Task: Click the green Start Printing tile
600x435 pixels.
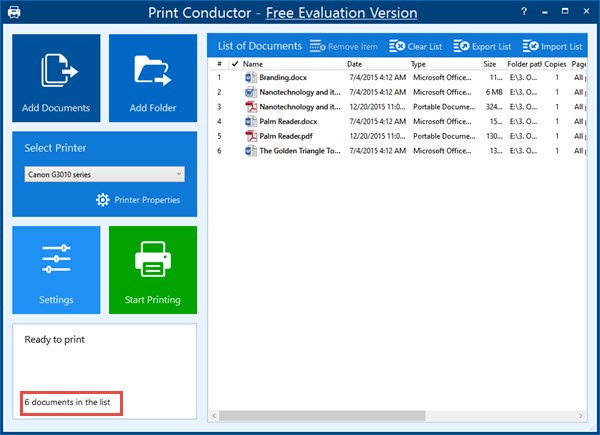Action: (x=153, y=270)
